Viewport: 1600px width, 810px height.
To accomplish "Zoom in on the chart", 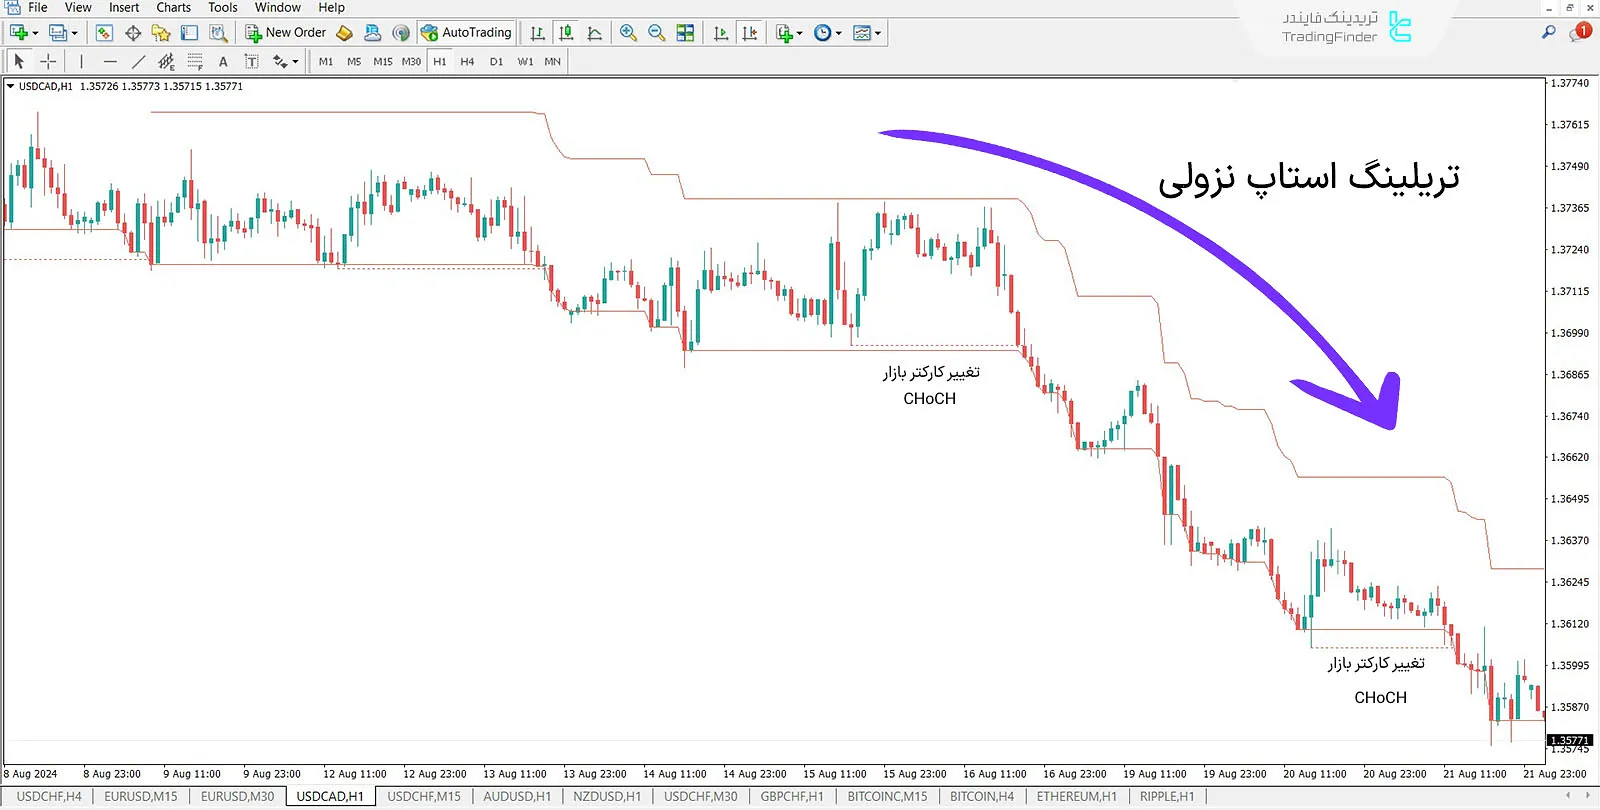I will tap(628, 33).
